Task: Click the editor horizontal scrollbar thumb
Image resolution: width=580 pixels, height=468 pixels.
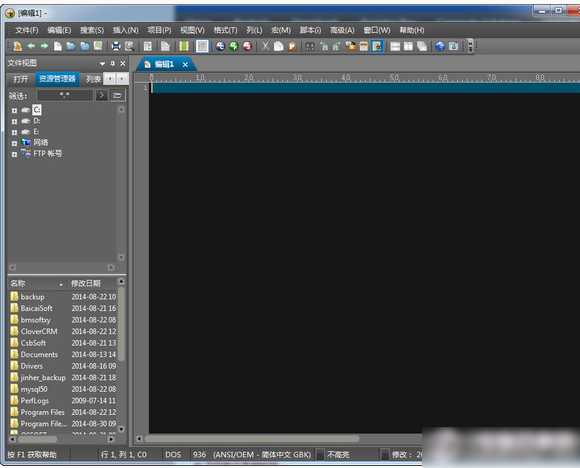Action: (252, 438)
